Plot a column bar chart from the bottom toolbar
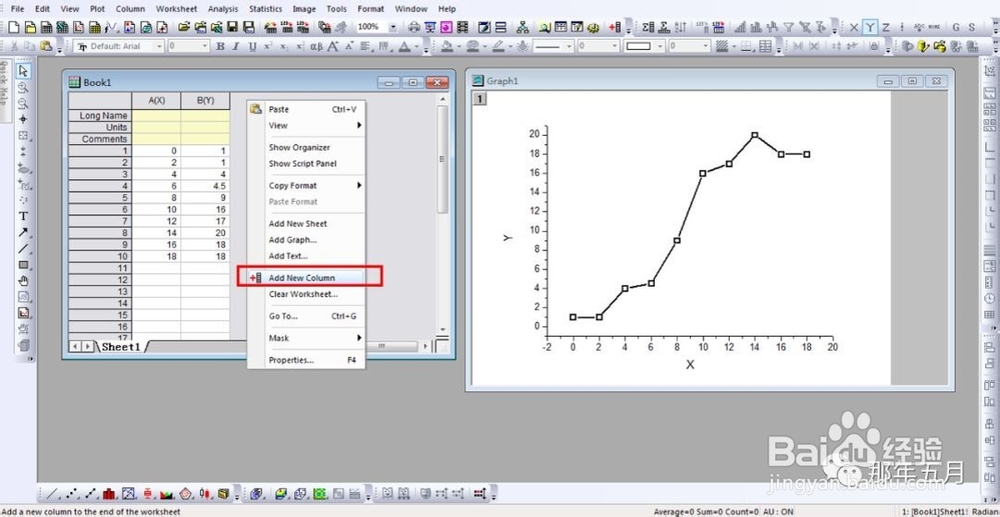1000x517 pixels. click(109, 493)
